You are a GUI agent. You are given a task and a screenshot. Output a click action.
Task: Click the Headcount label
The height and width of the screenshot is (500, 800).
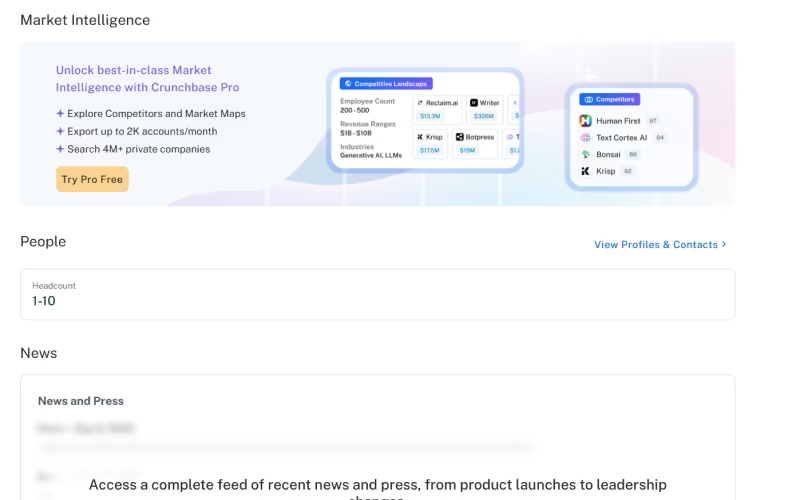[54, 286]
